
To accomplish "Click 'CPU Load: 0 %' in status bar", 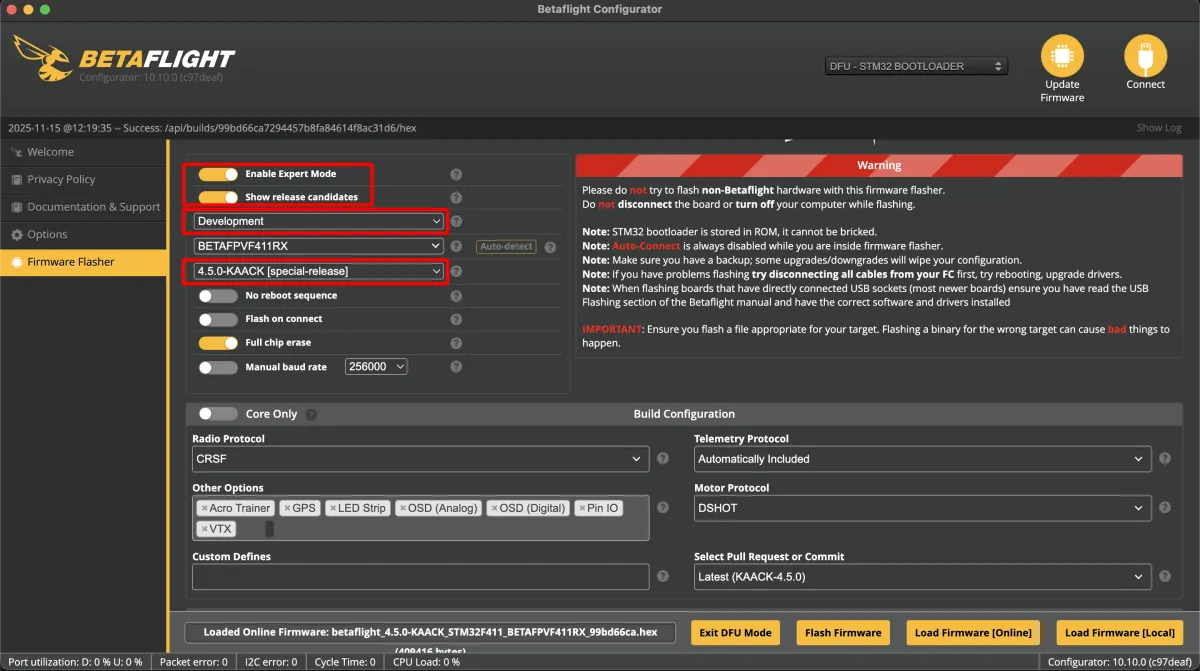I will point(426,662).
